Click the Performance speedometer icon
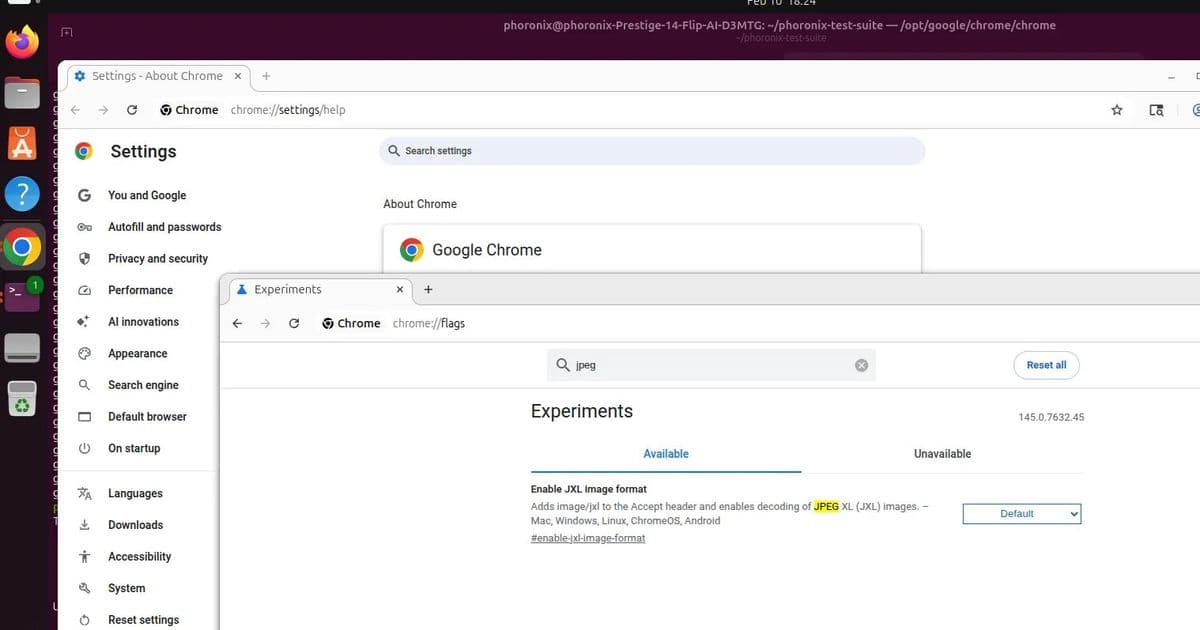This screenshot has height=630, width=1200. pyautogui.click(x=86, y=290)
